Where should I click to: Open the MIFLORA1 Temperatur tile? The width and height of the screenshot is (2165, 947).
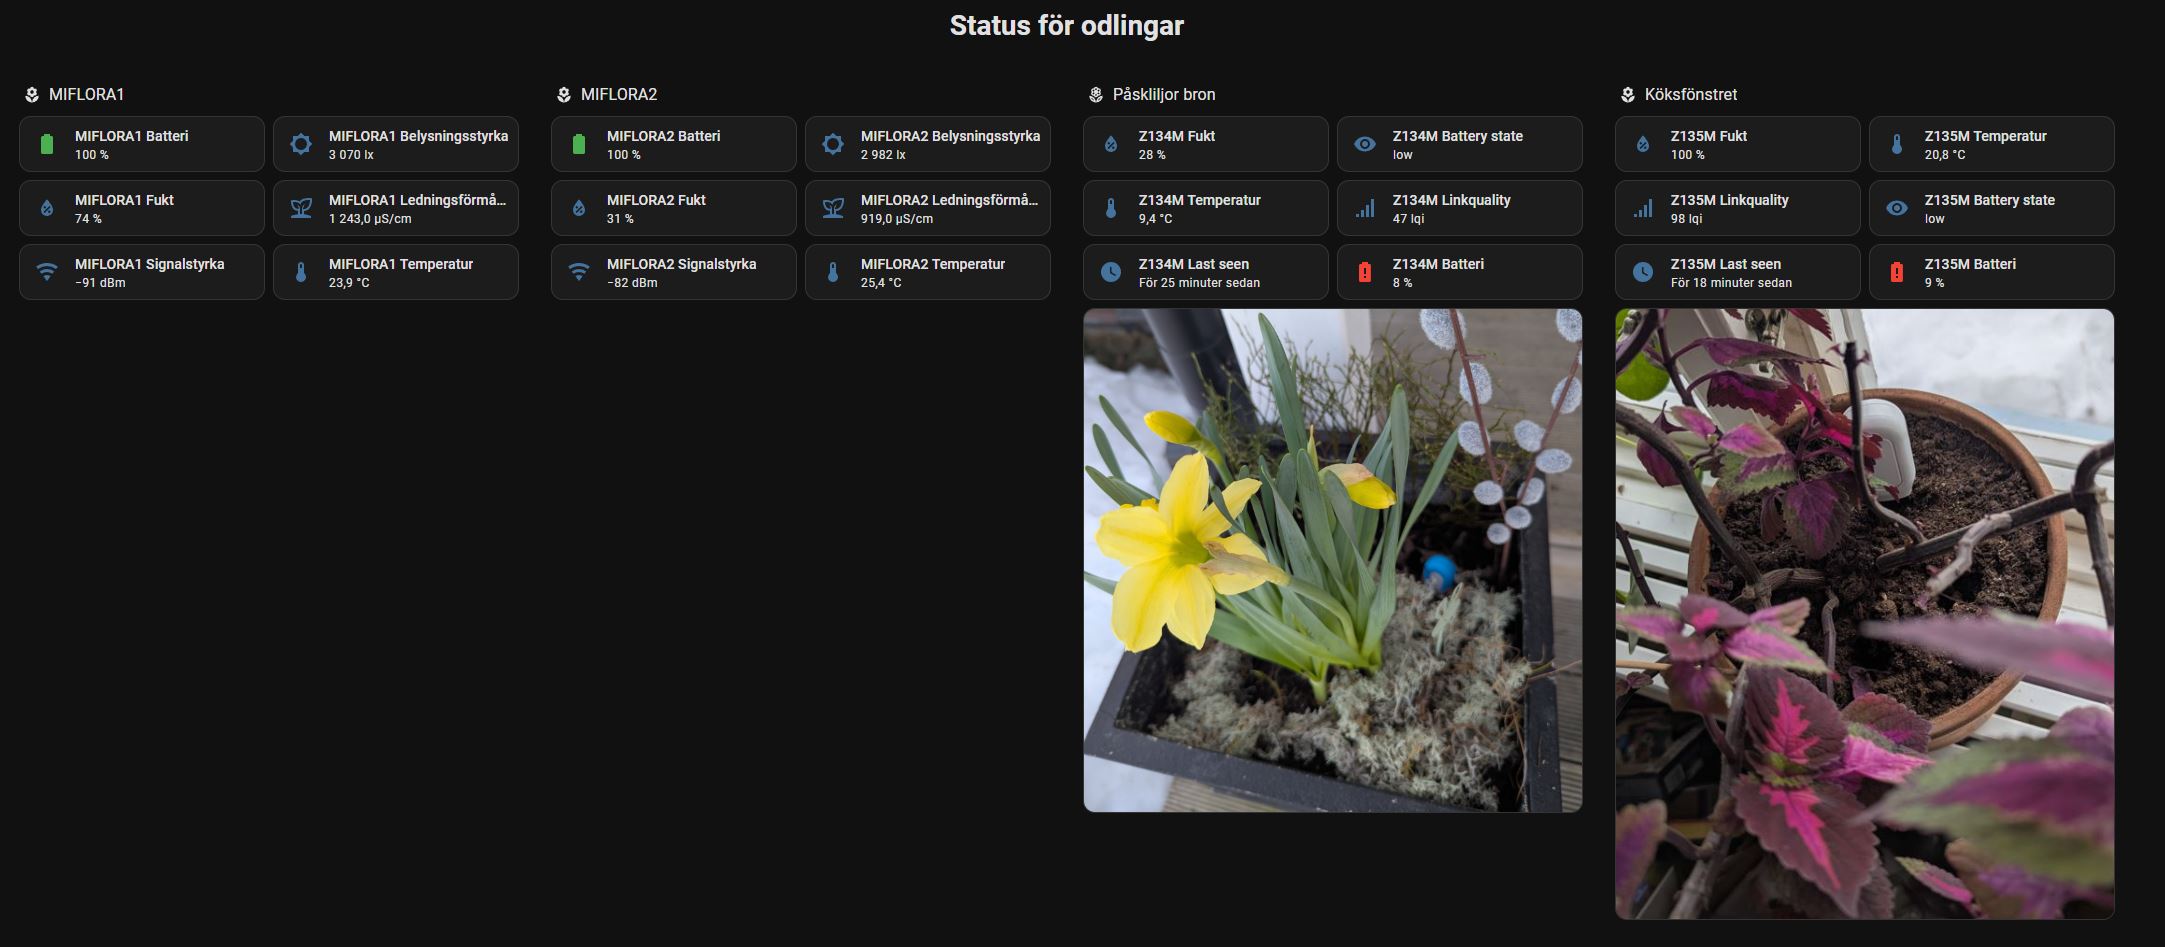click(396, 272)
